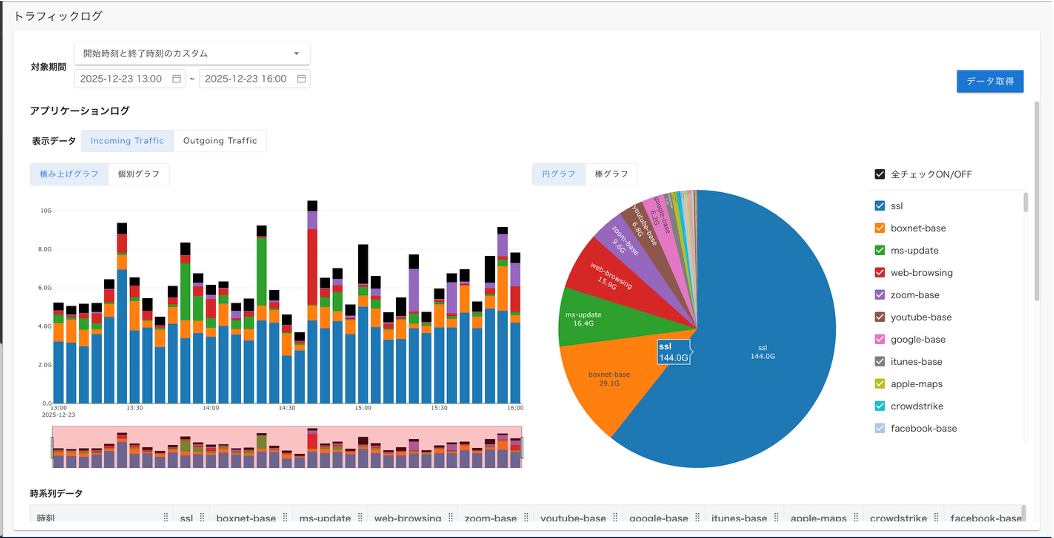Click the ssl column menu grip icon
1054x538 pixels.
202,518
